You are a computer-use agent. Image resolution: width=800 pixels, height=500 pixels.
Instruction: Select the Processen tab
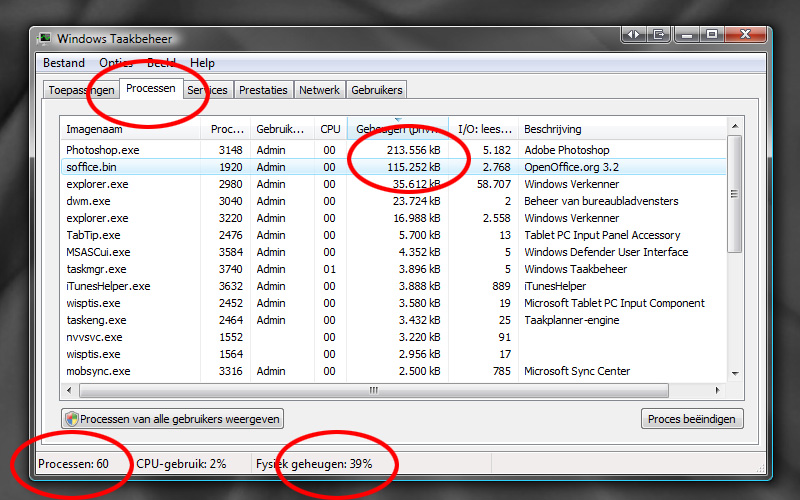click(x=151, y=88)
